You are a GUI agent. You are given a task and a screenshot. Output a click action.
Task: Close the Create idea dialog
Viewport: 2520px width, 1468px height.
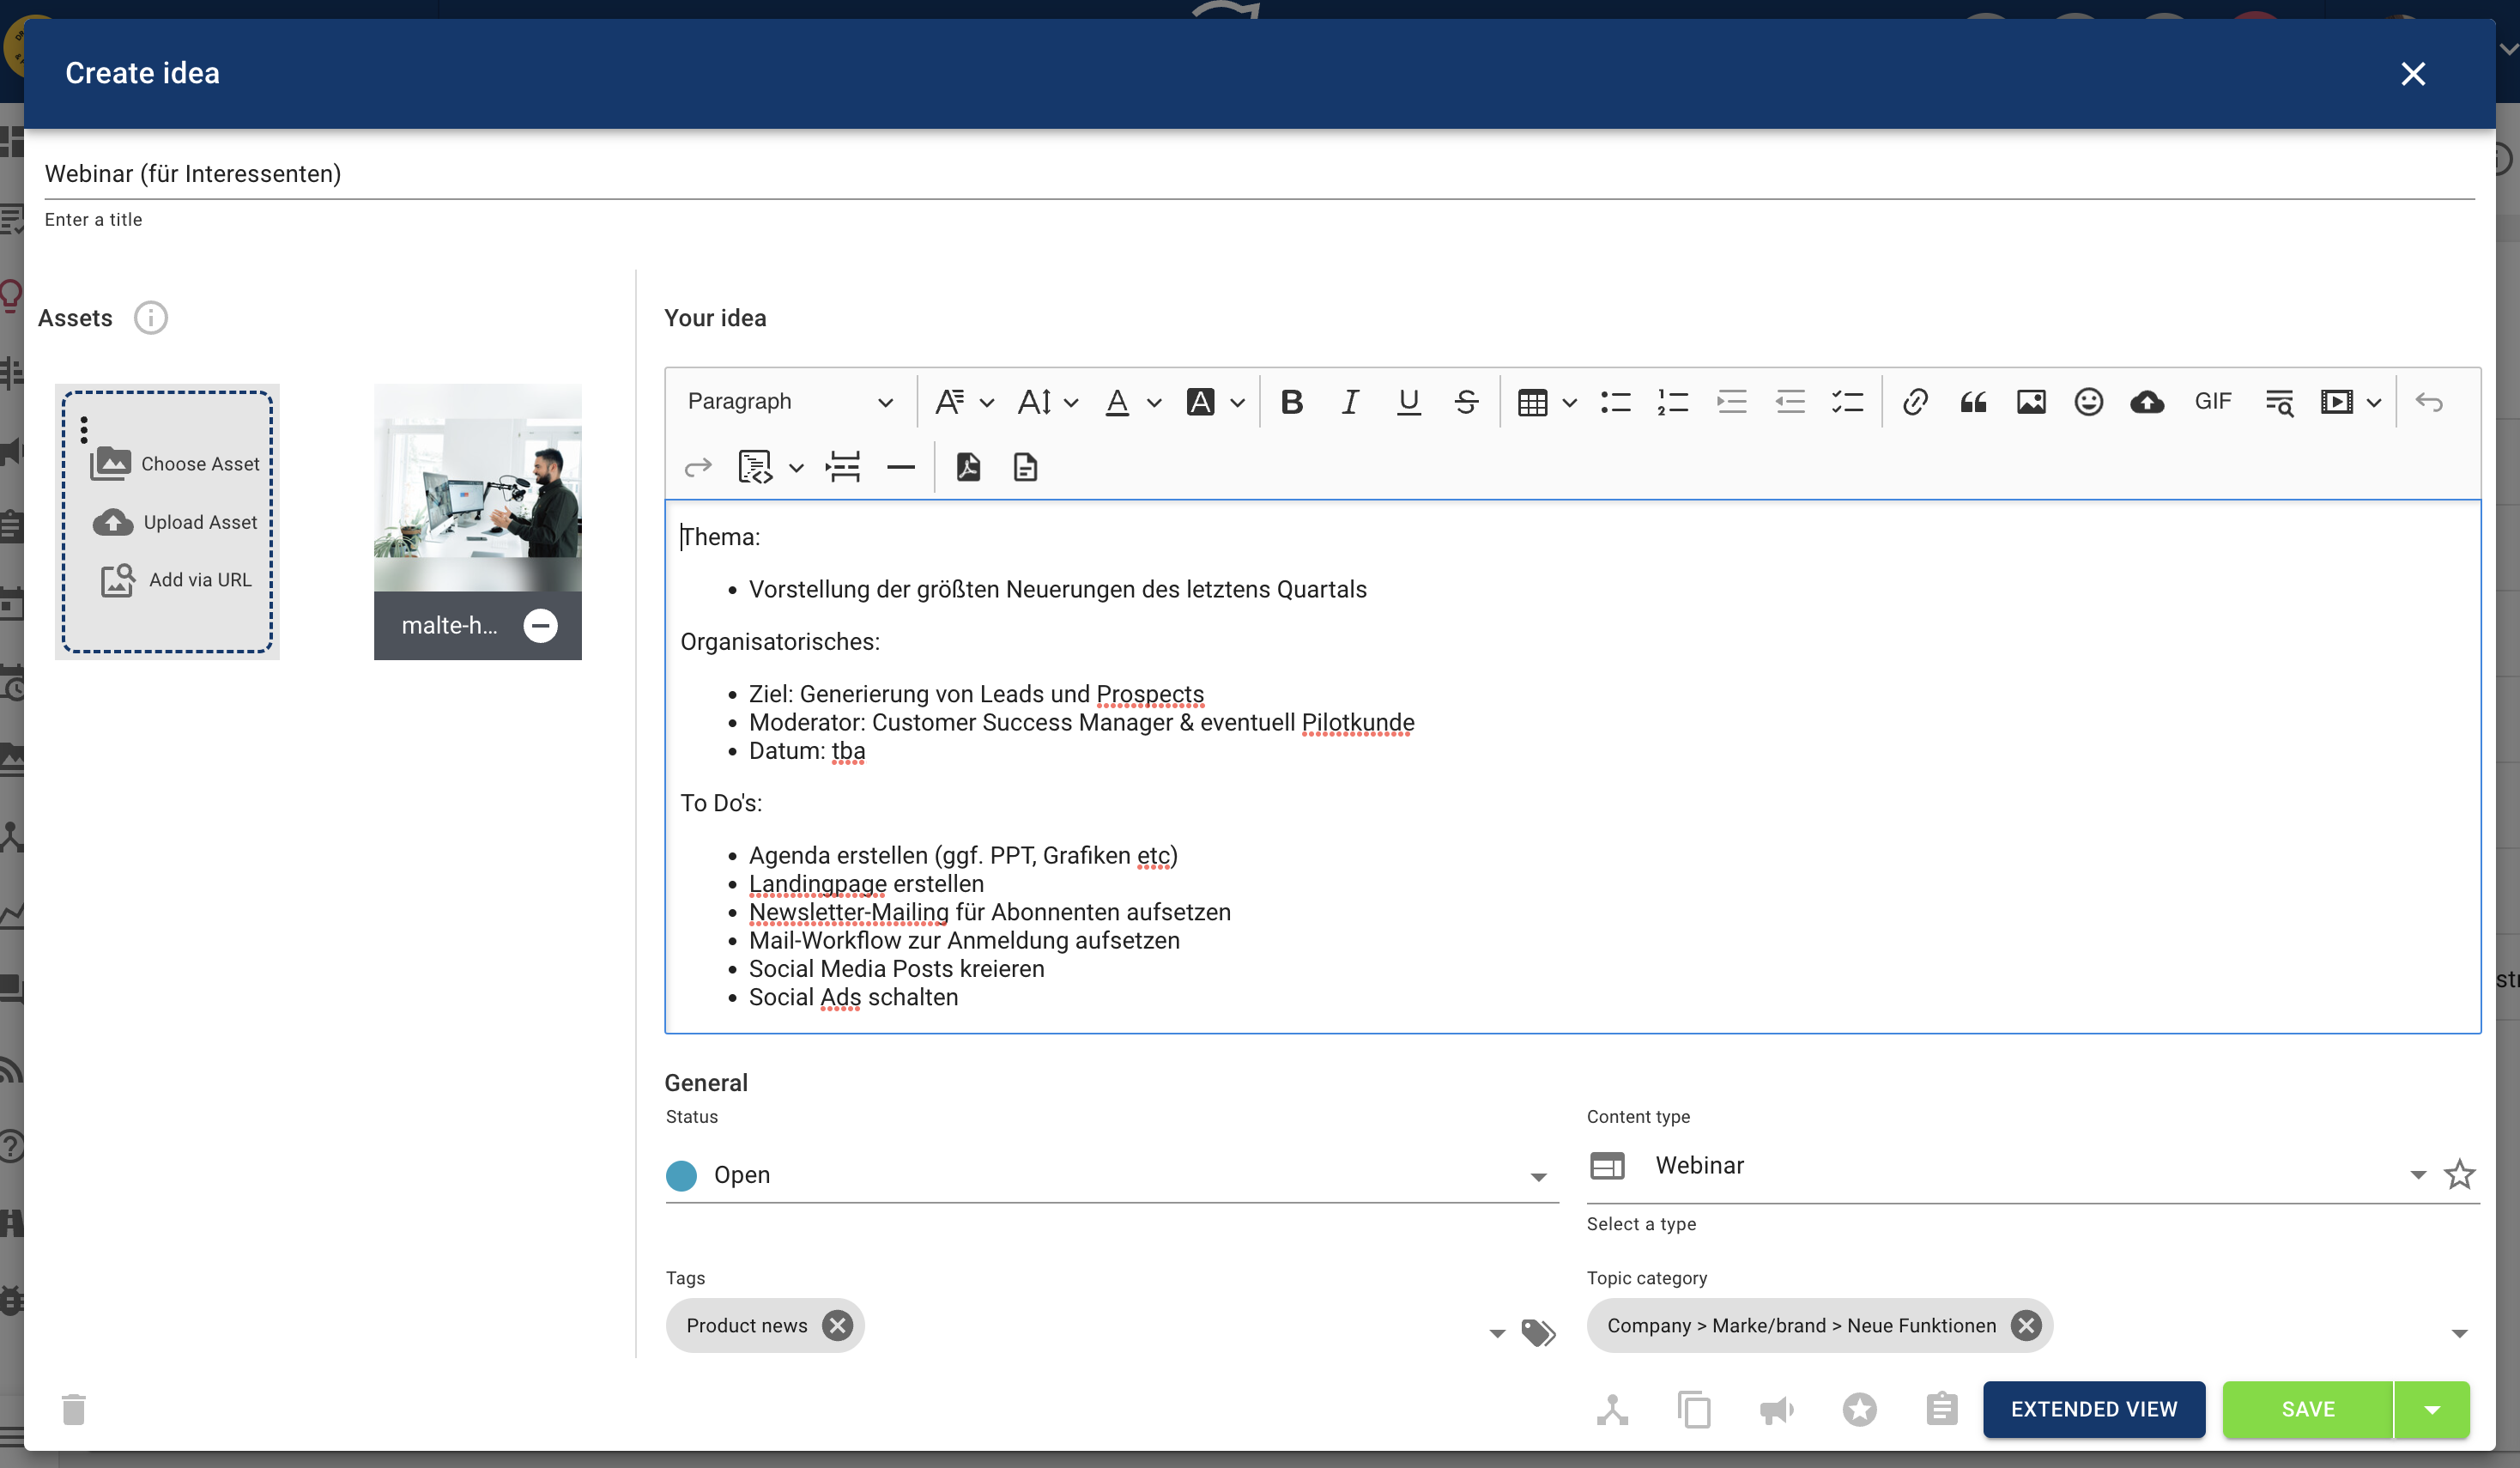2413,73
